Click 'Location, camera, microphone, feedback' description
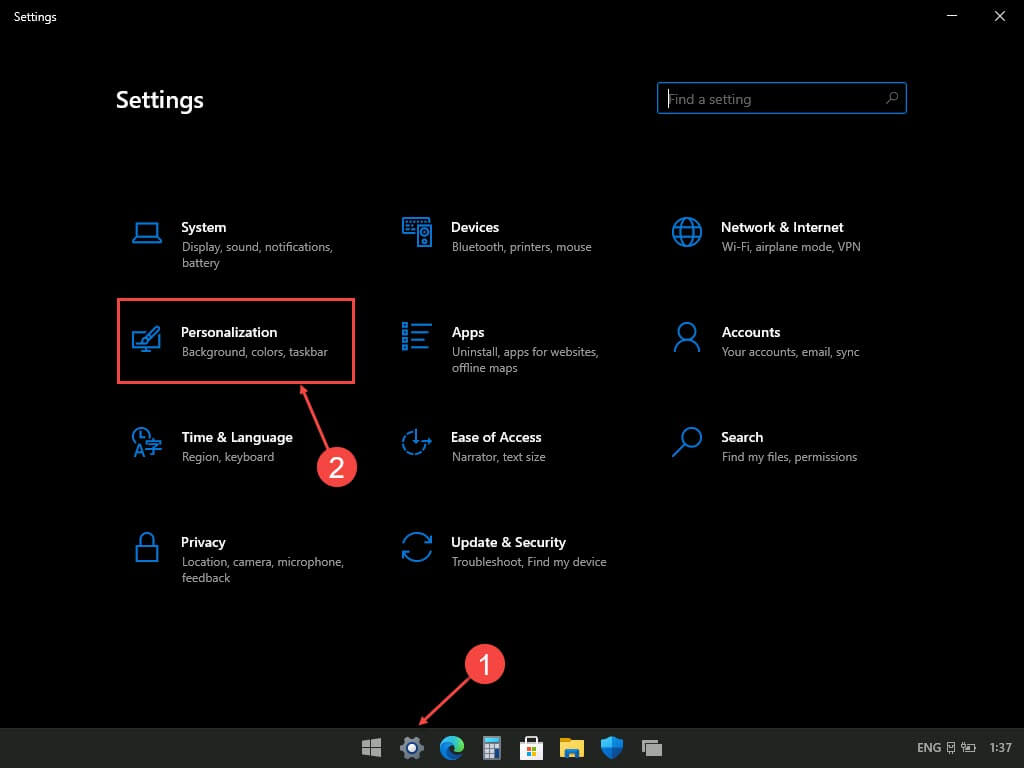Screen dimensions: 1024x768 click(x=263, y=569)
